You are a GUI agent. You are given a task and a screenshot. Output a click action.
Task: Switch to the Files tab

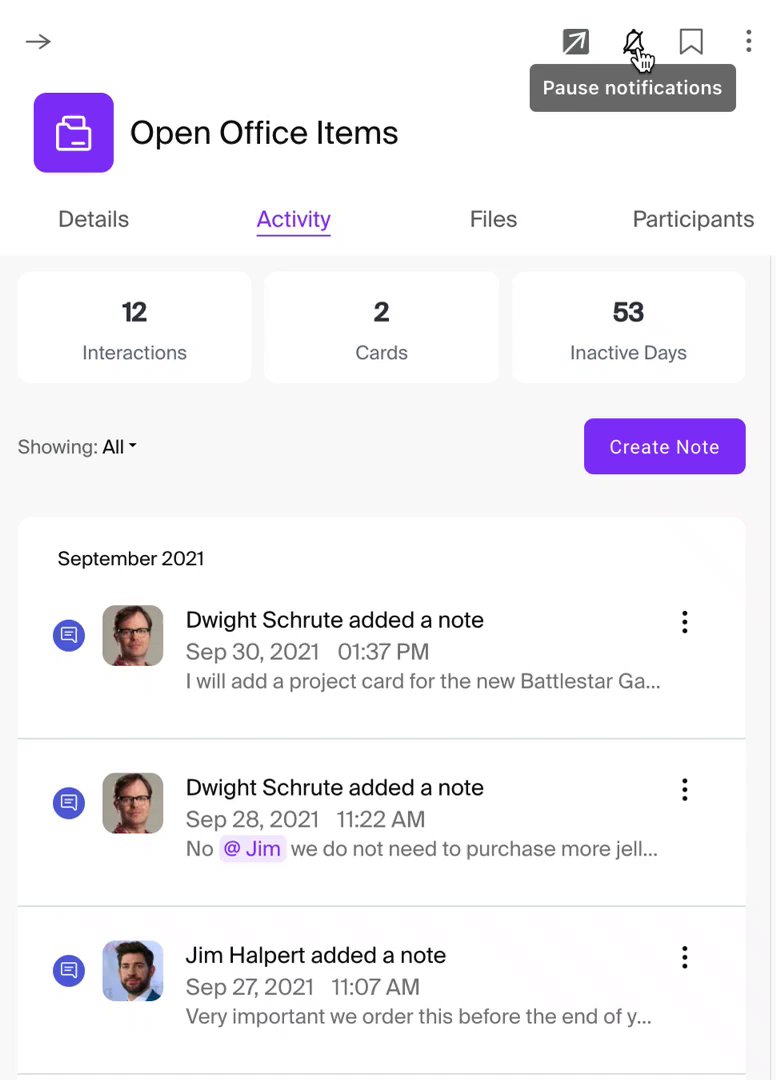493,219
